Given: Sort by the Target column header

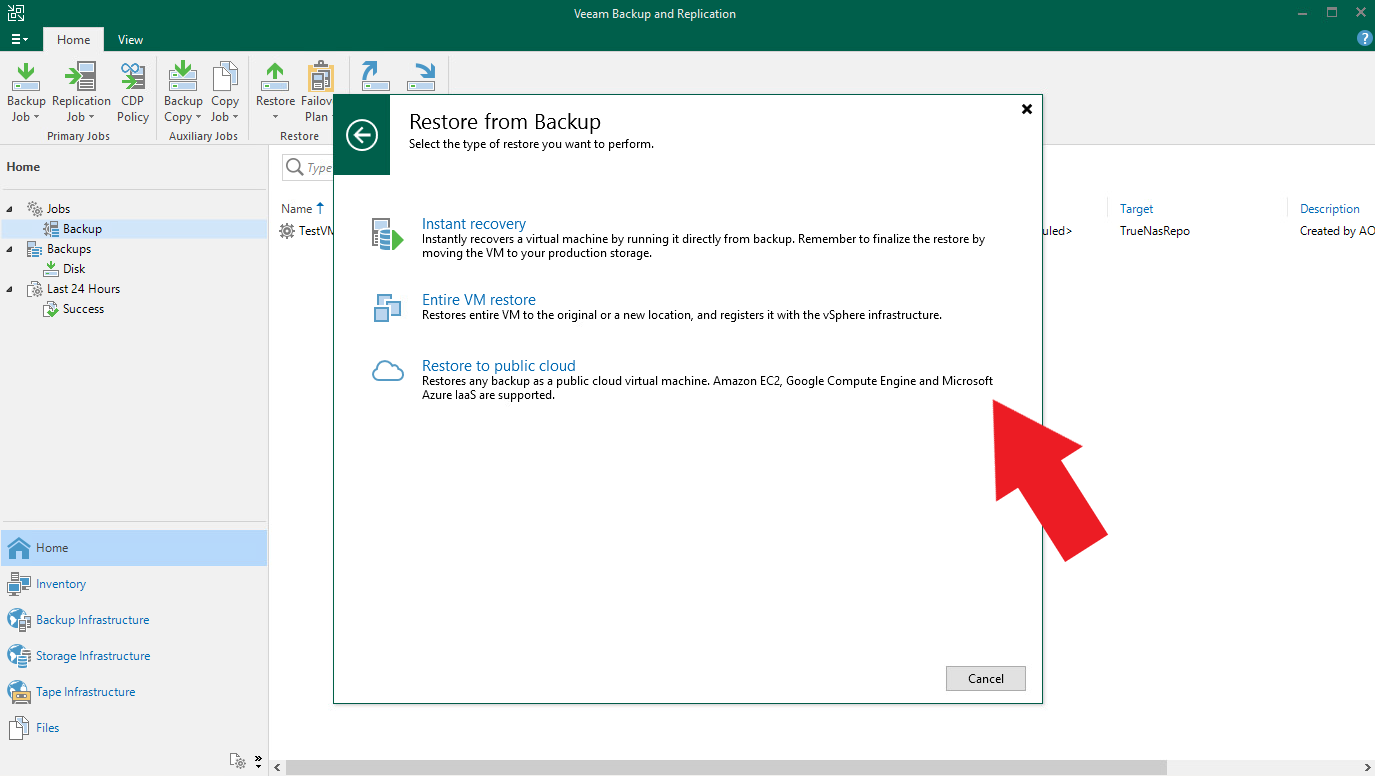Looking at the screenshot, I should pos(1136,209).
